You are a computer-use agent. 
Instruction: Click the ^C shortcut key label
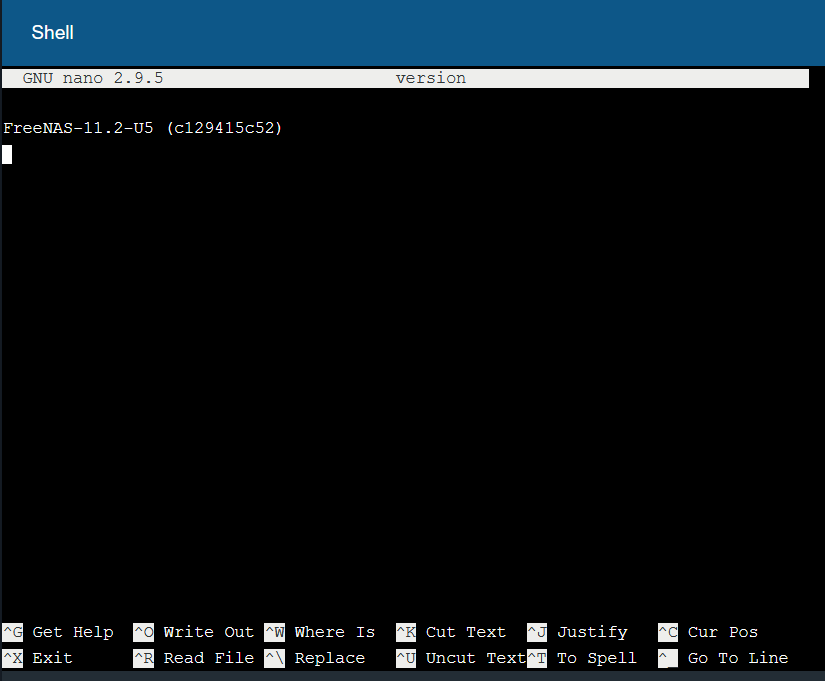coord(668,632)
